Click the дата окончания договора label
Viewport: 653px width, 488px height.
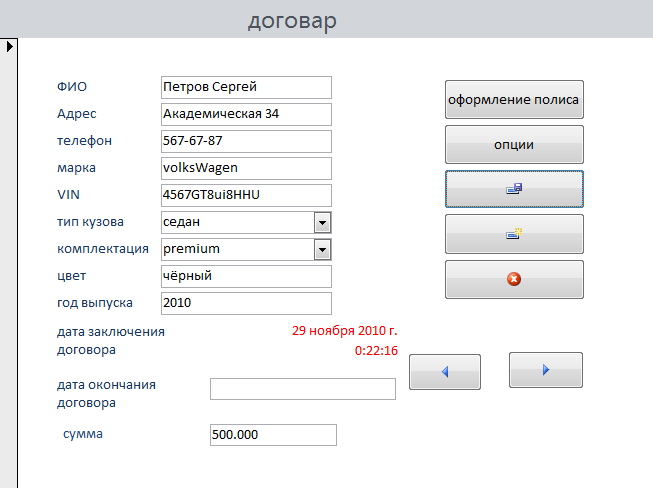106,394
